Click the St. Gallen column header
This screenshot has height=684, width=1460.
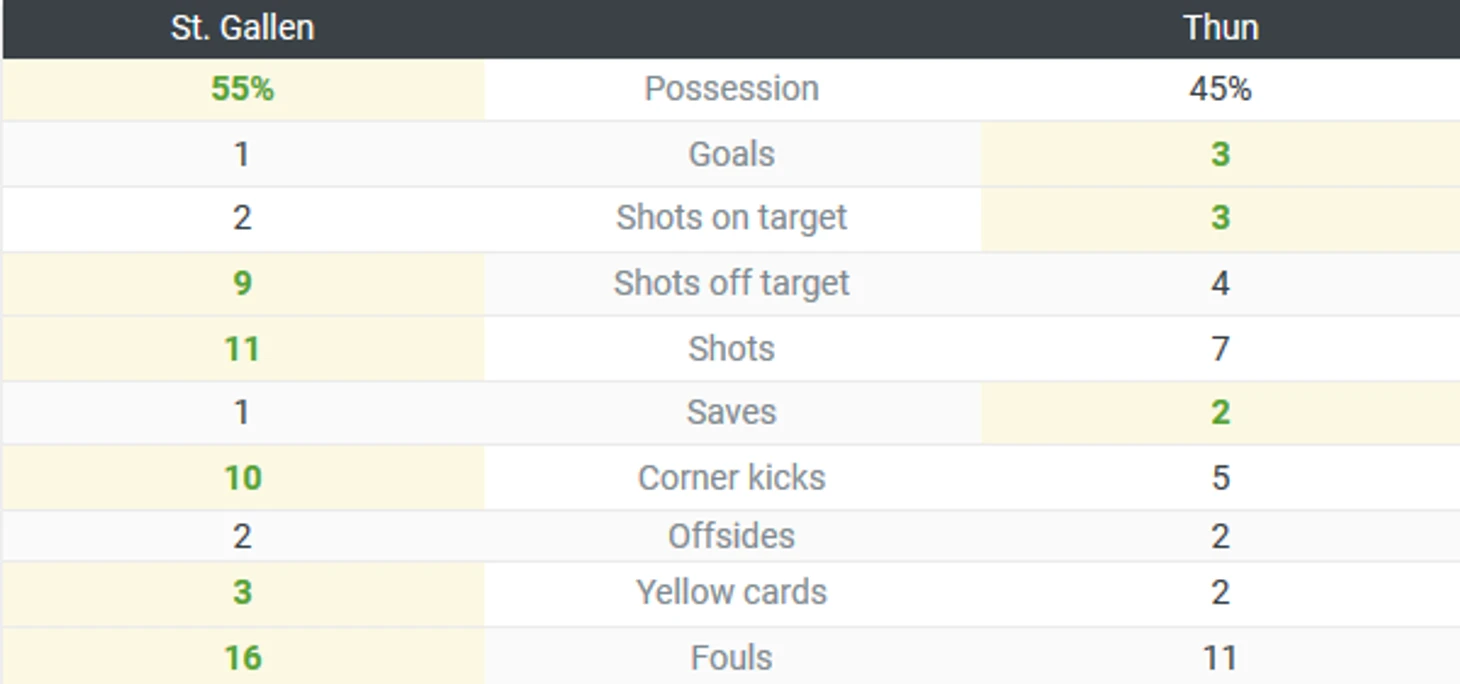pyautogui.click(x=242, y=28)
